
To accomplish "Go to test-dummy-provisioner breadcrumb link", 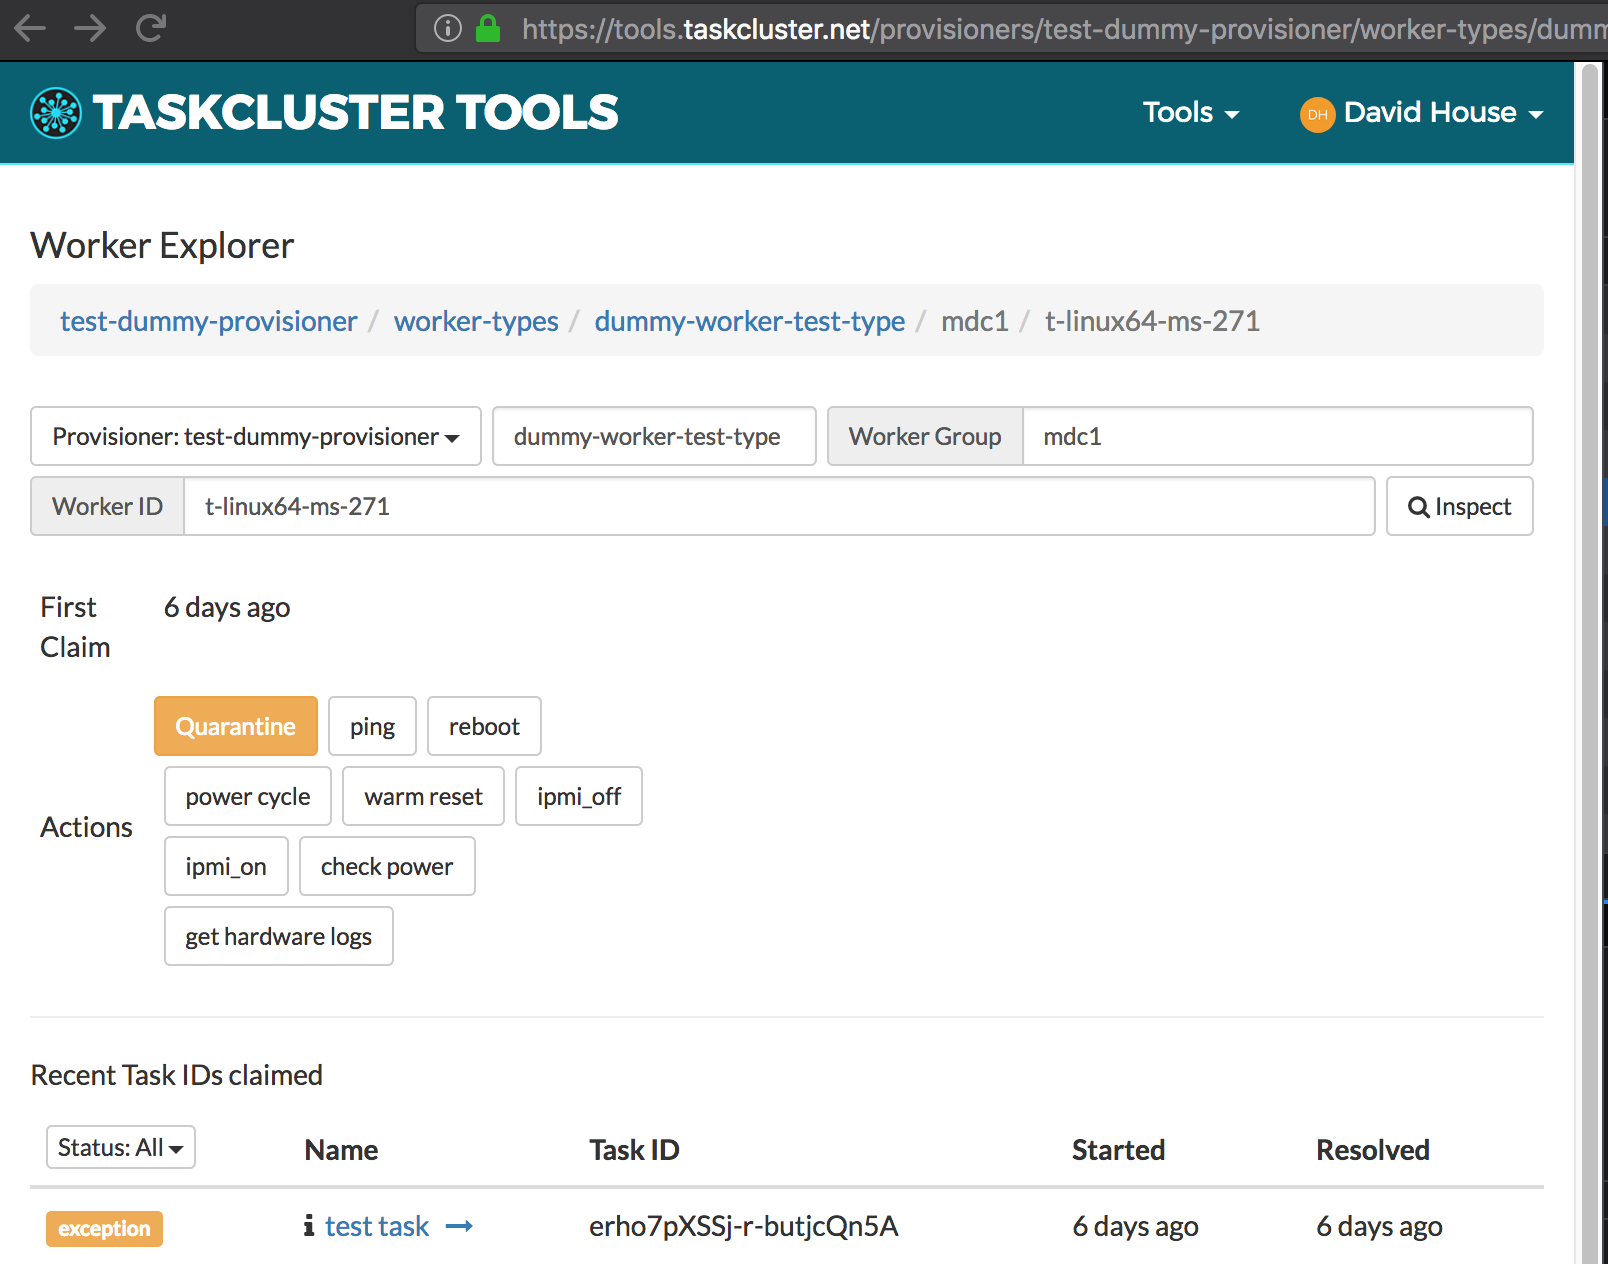I will tap(208, 321).
